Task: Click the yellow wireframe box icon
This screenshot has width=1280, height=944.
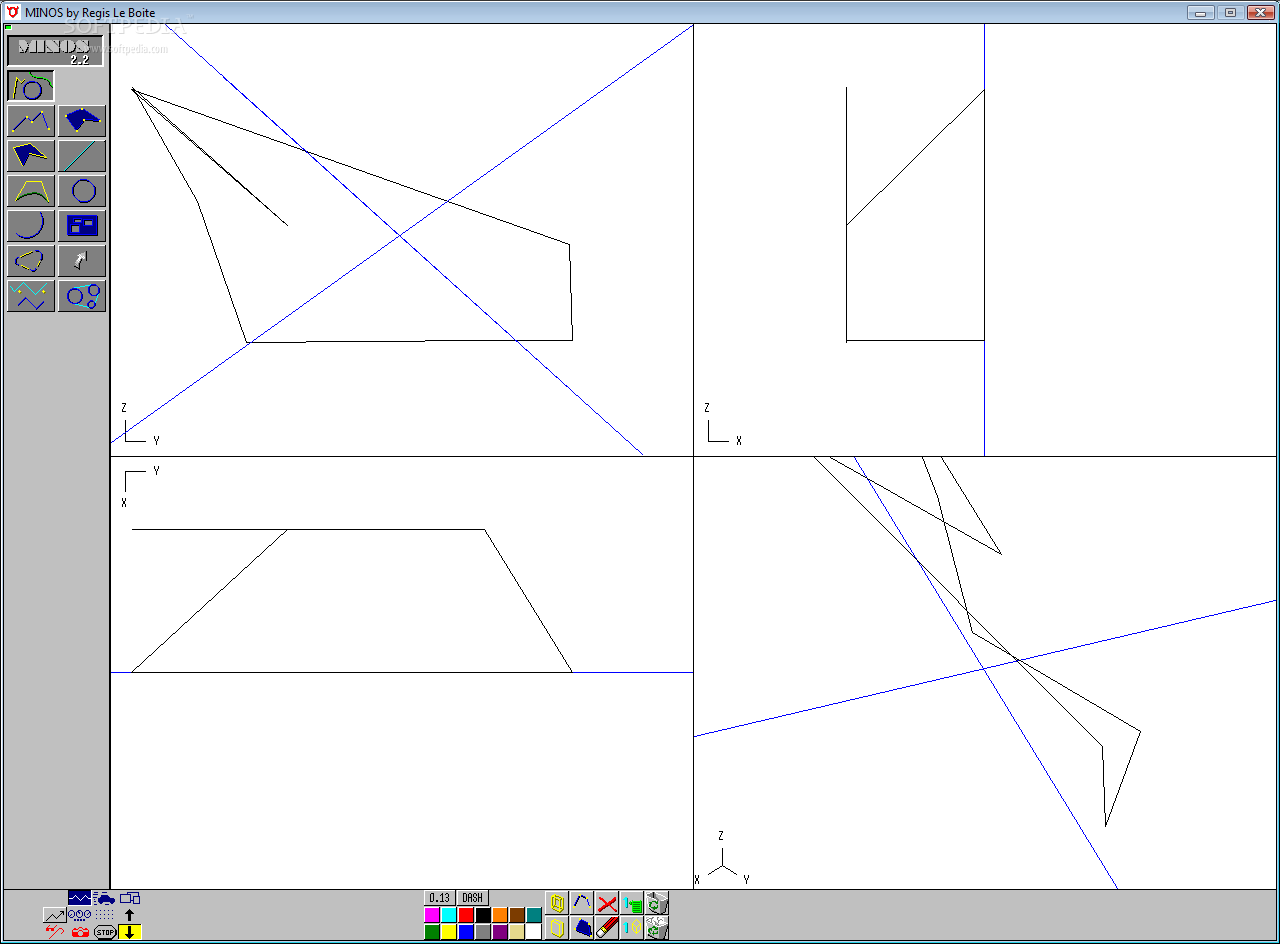Action: coord(557,903)
